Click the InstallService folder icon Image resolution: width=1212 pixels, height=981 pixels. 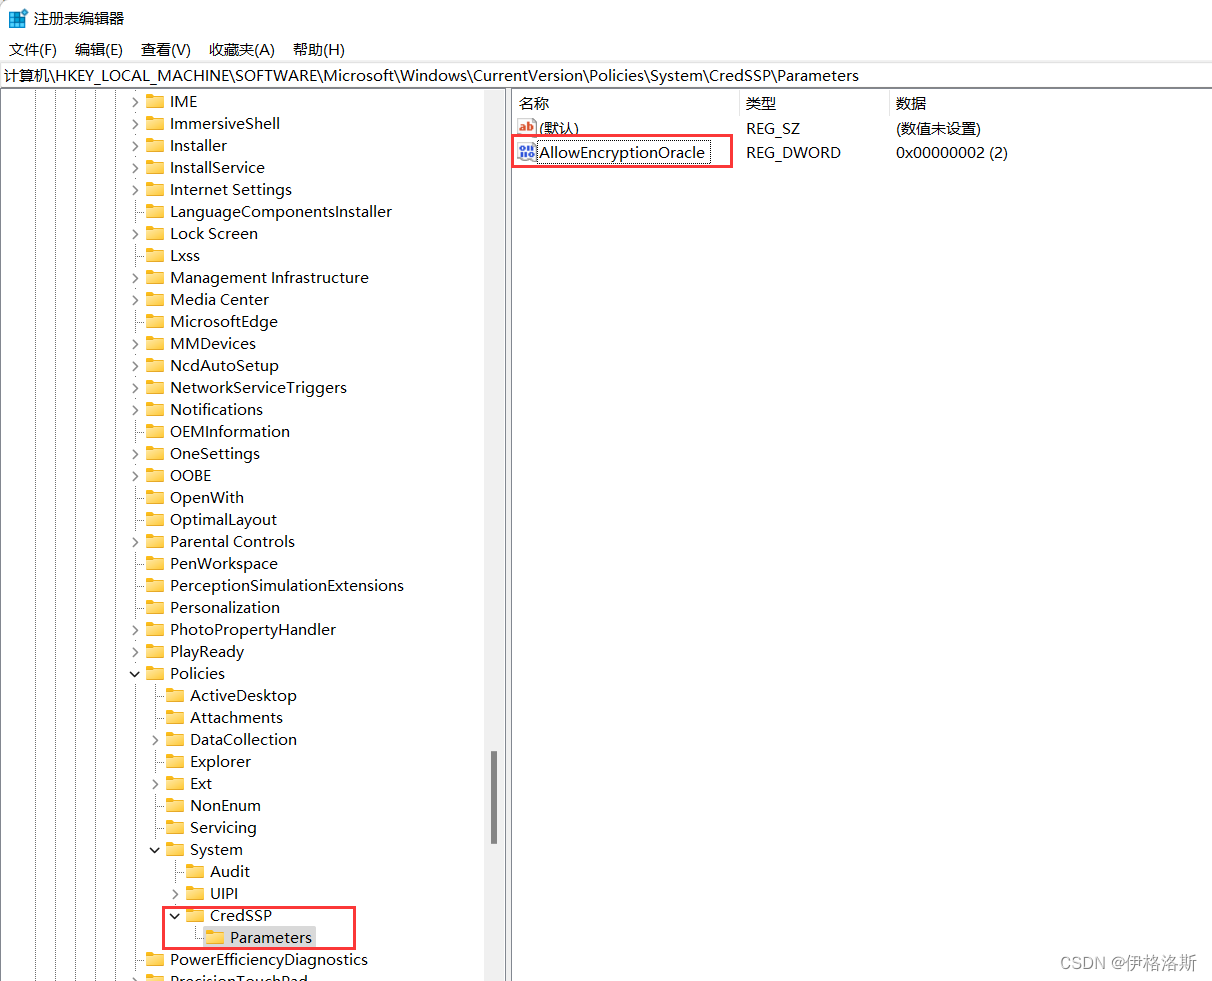pos(155,167)
